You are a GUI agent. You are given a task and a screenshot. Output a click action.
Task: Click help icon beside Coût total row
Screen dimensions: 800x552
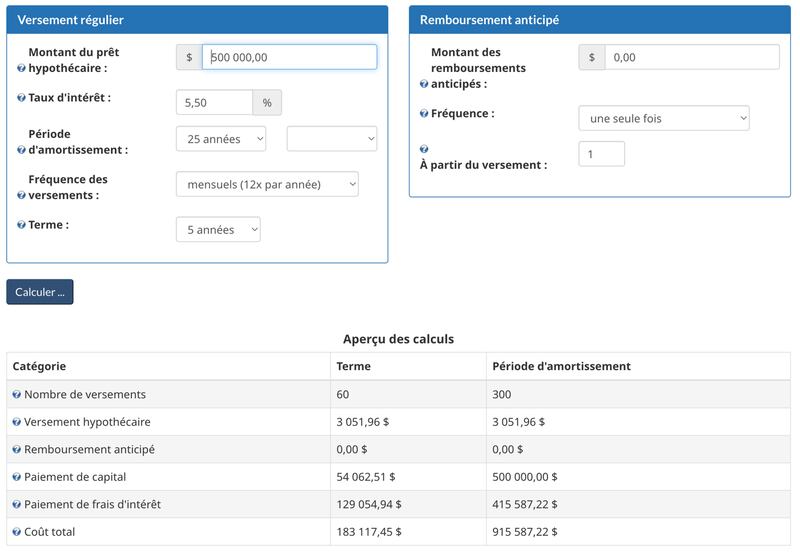[x=17, y=532]
